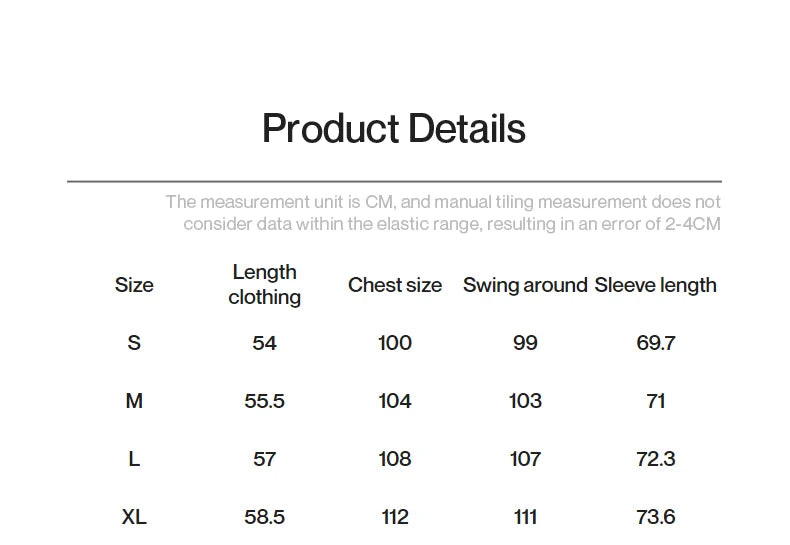Click the measurement unit note text

(x=443, y=213)
